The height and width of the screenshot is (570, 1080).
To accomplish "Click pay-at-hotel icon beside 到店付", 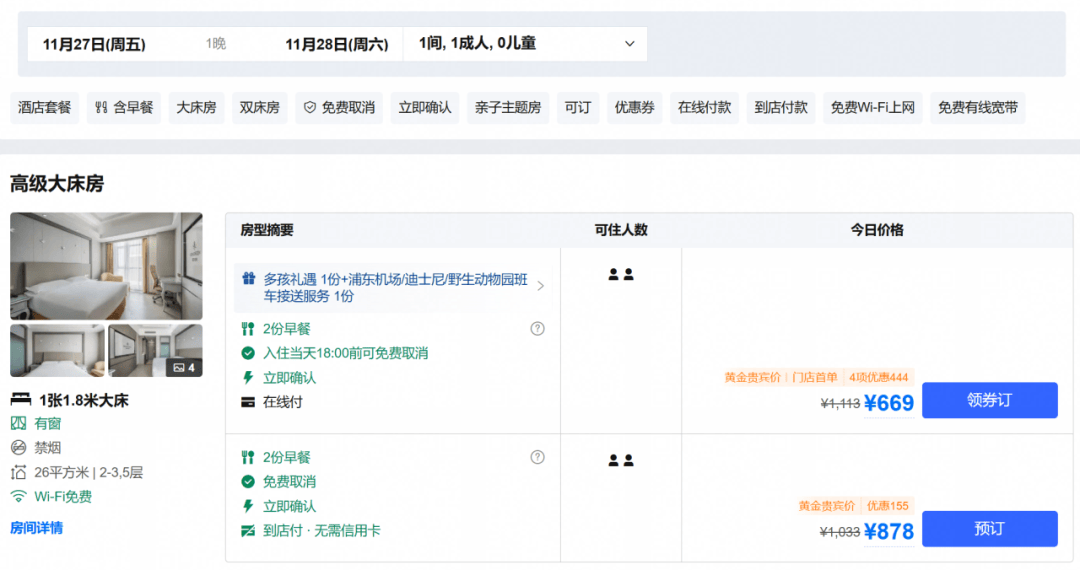I will point(248,531).
